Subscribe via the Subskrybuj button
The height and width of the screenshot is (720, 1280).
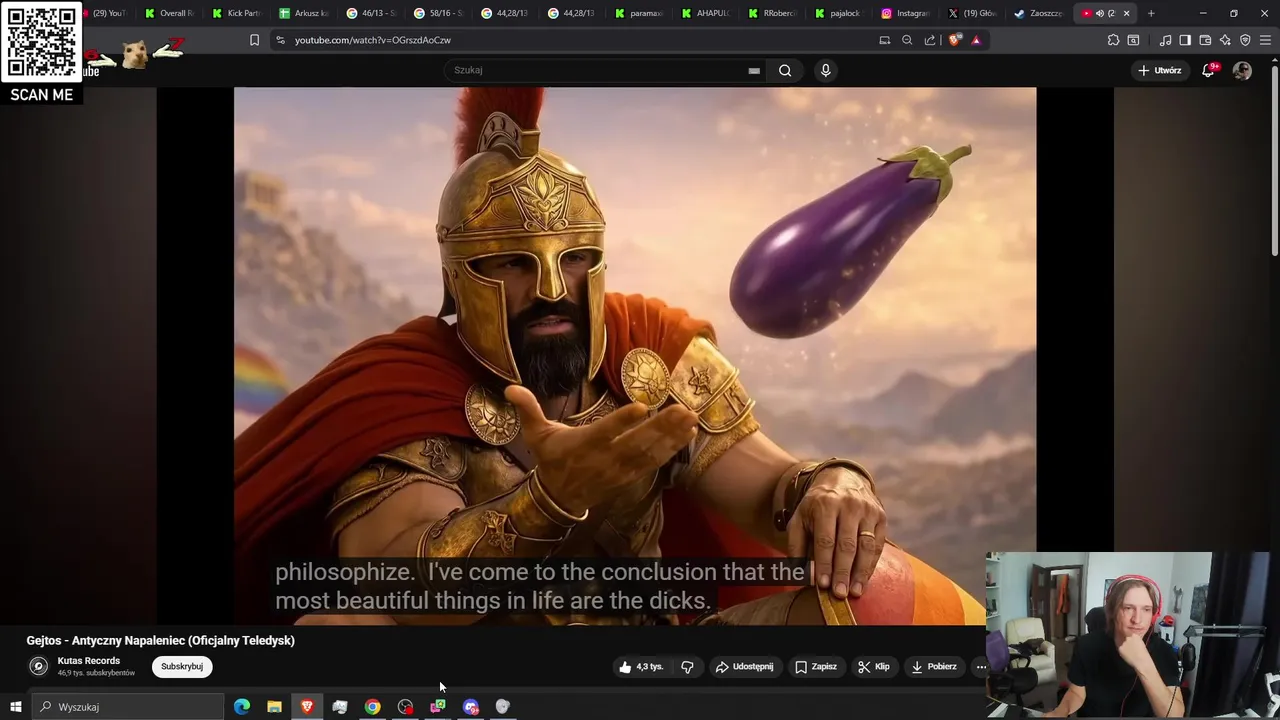tap(182, 666)
